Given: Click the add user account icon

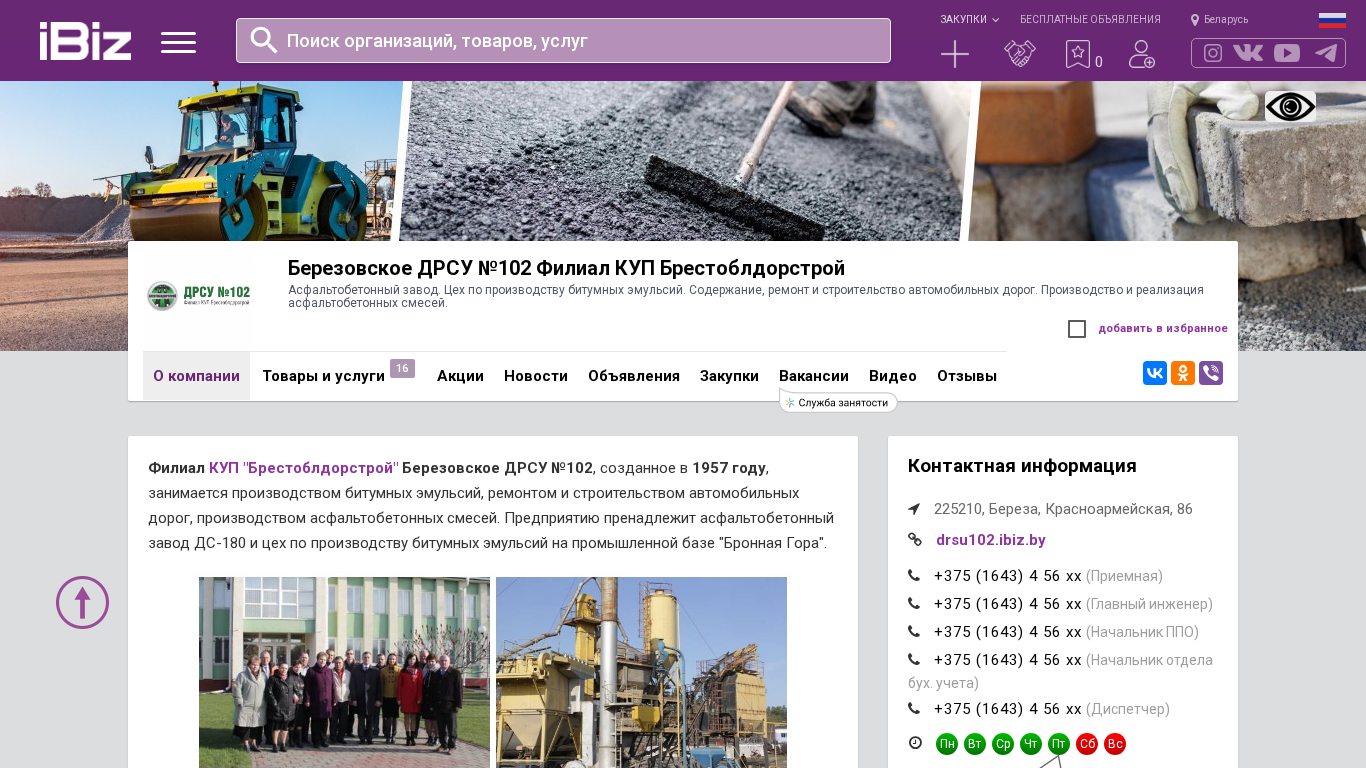Looking at the screenshot, I should [x=1141, y=54].
